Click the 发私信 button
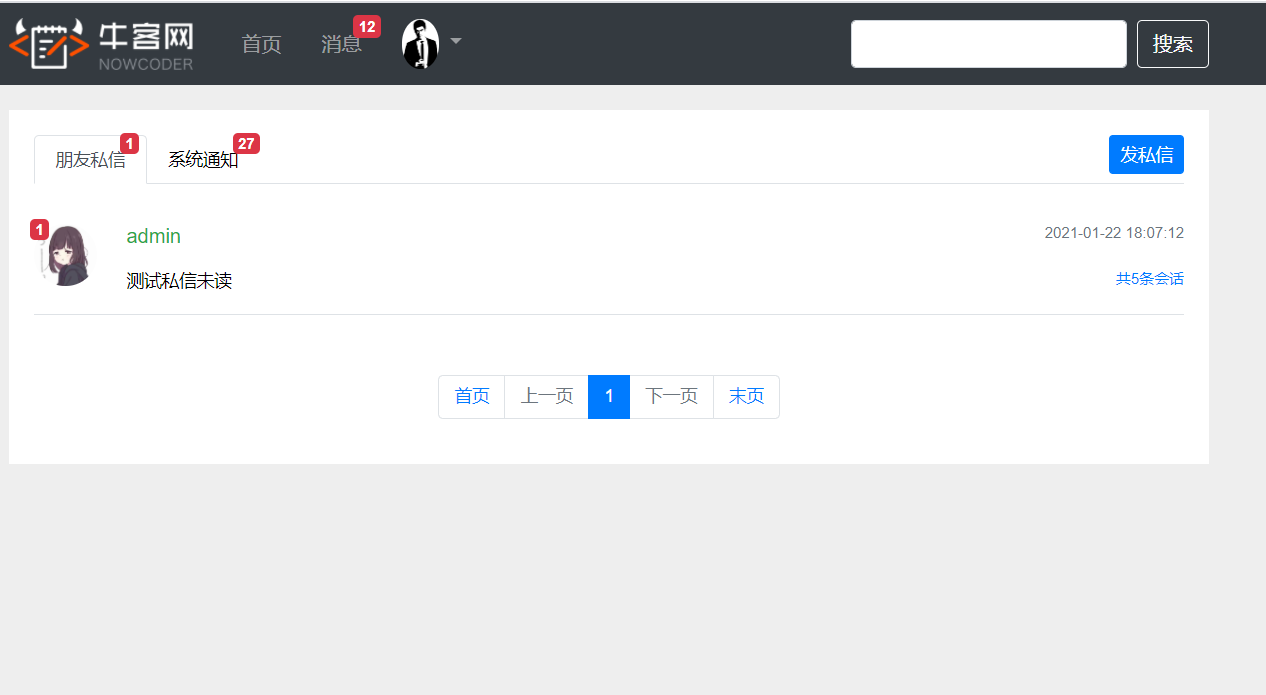Viewport: 1266px width, 695px height. 1146,155
